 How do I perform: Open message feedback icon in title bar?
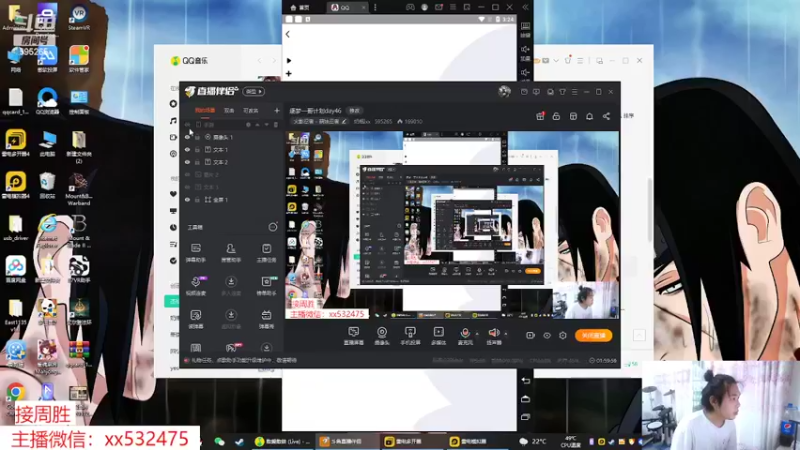[536, 92]
